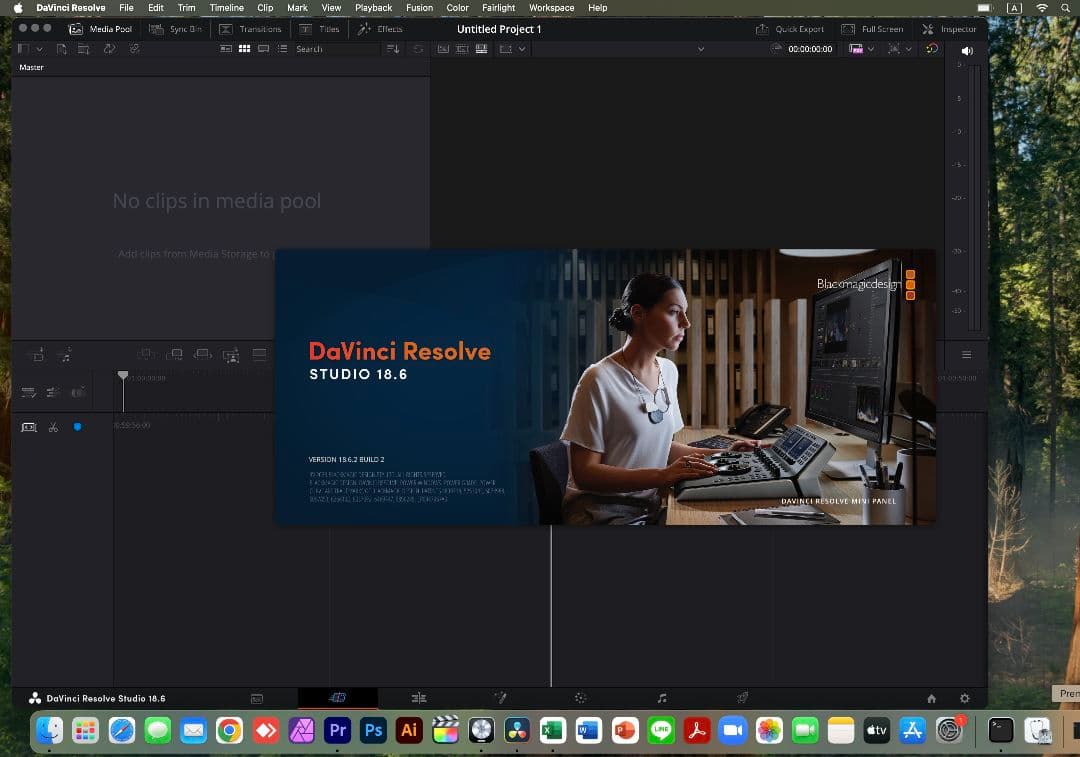This screenshot has width=1080, height=757.
Task: Switch to the Fairlight page music icon
Action: [x=661, y=698]
